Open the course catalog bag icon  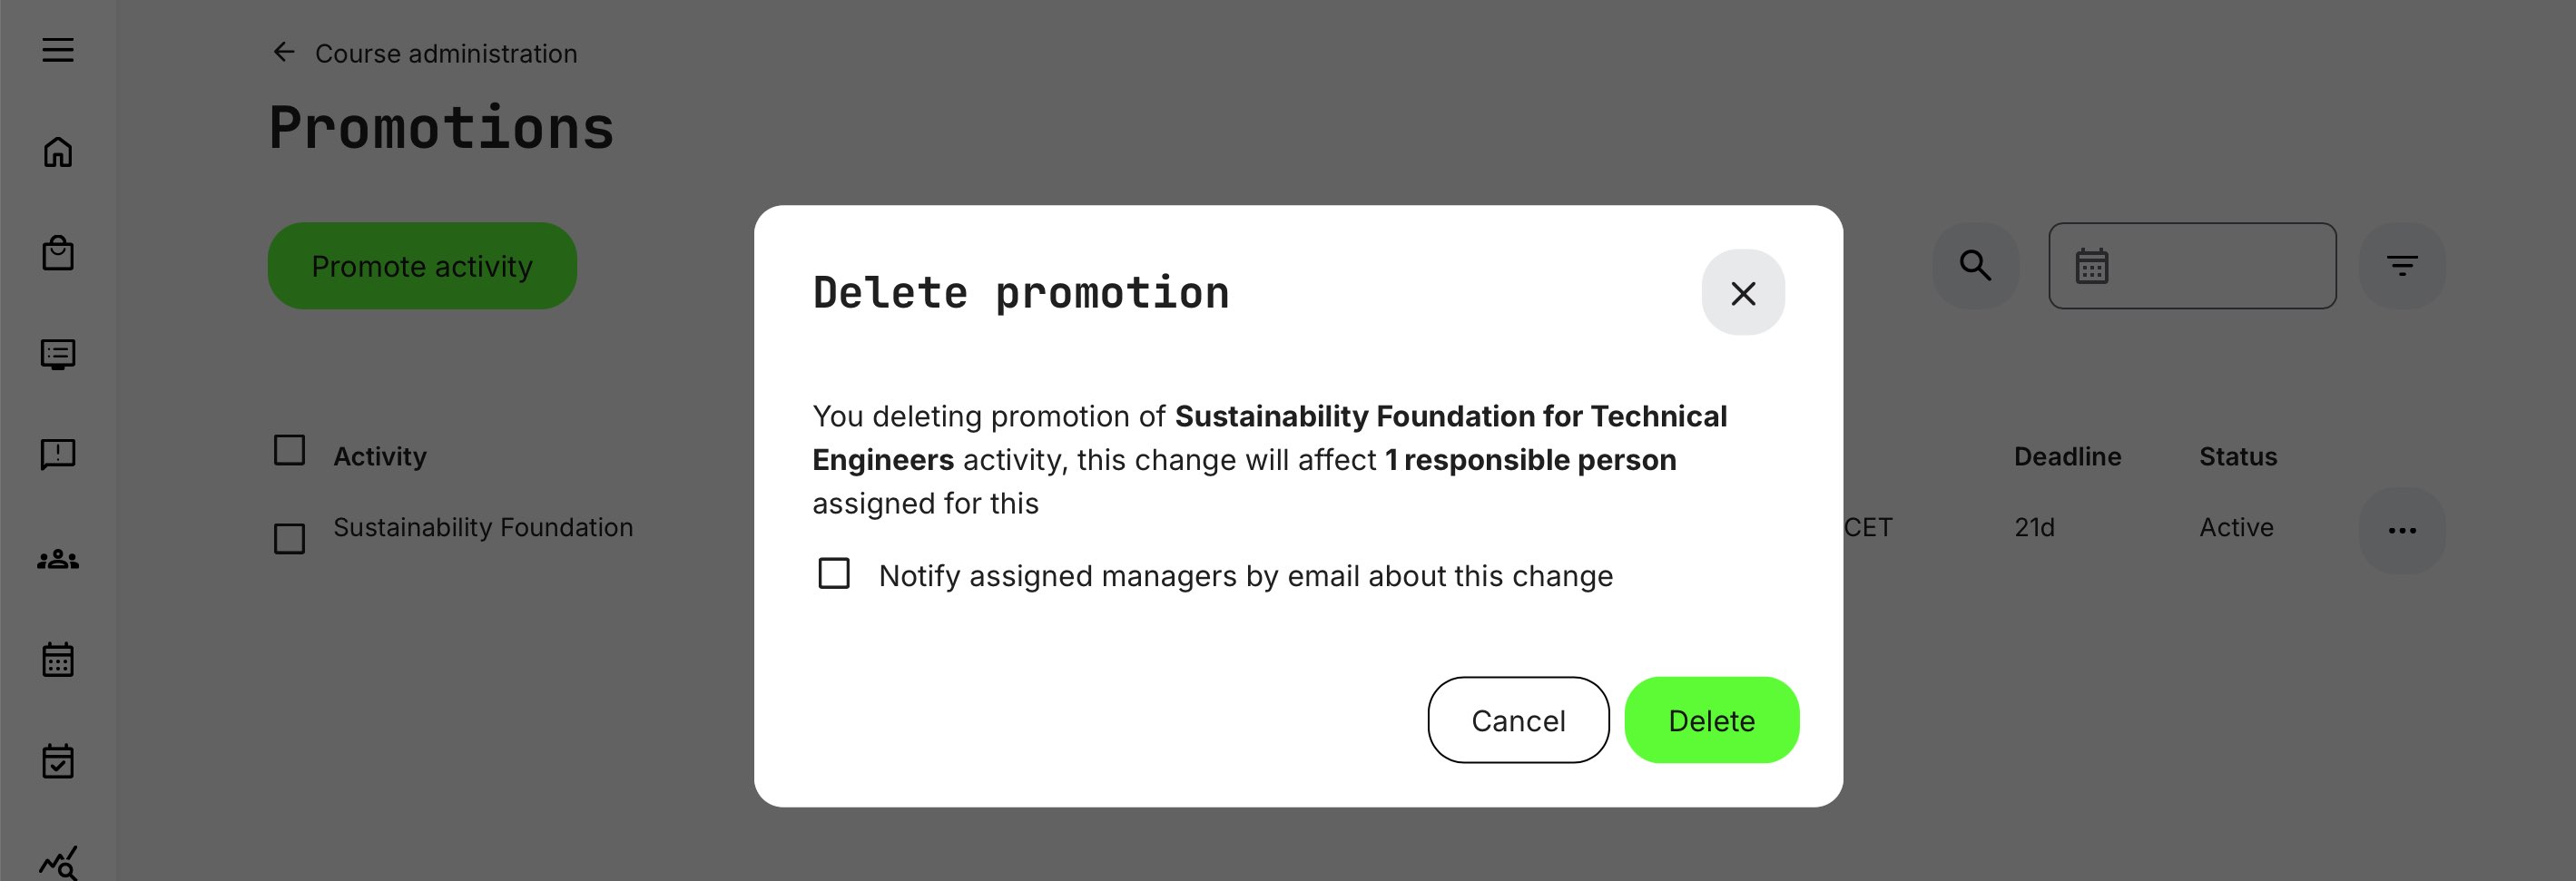[59, 253]
